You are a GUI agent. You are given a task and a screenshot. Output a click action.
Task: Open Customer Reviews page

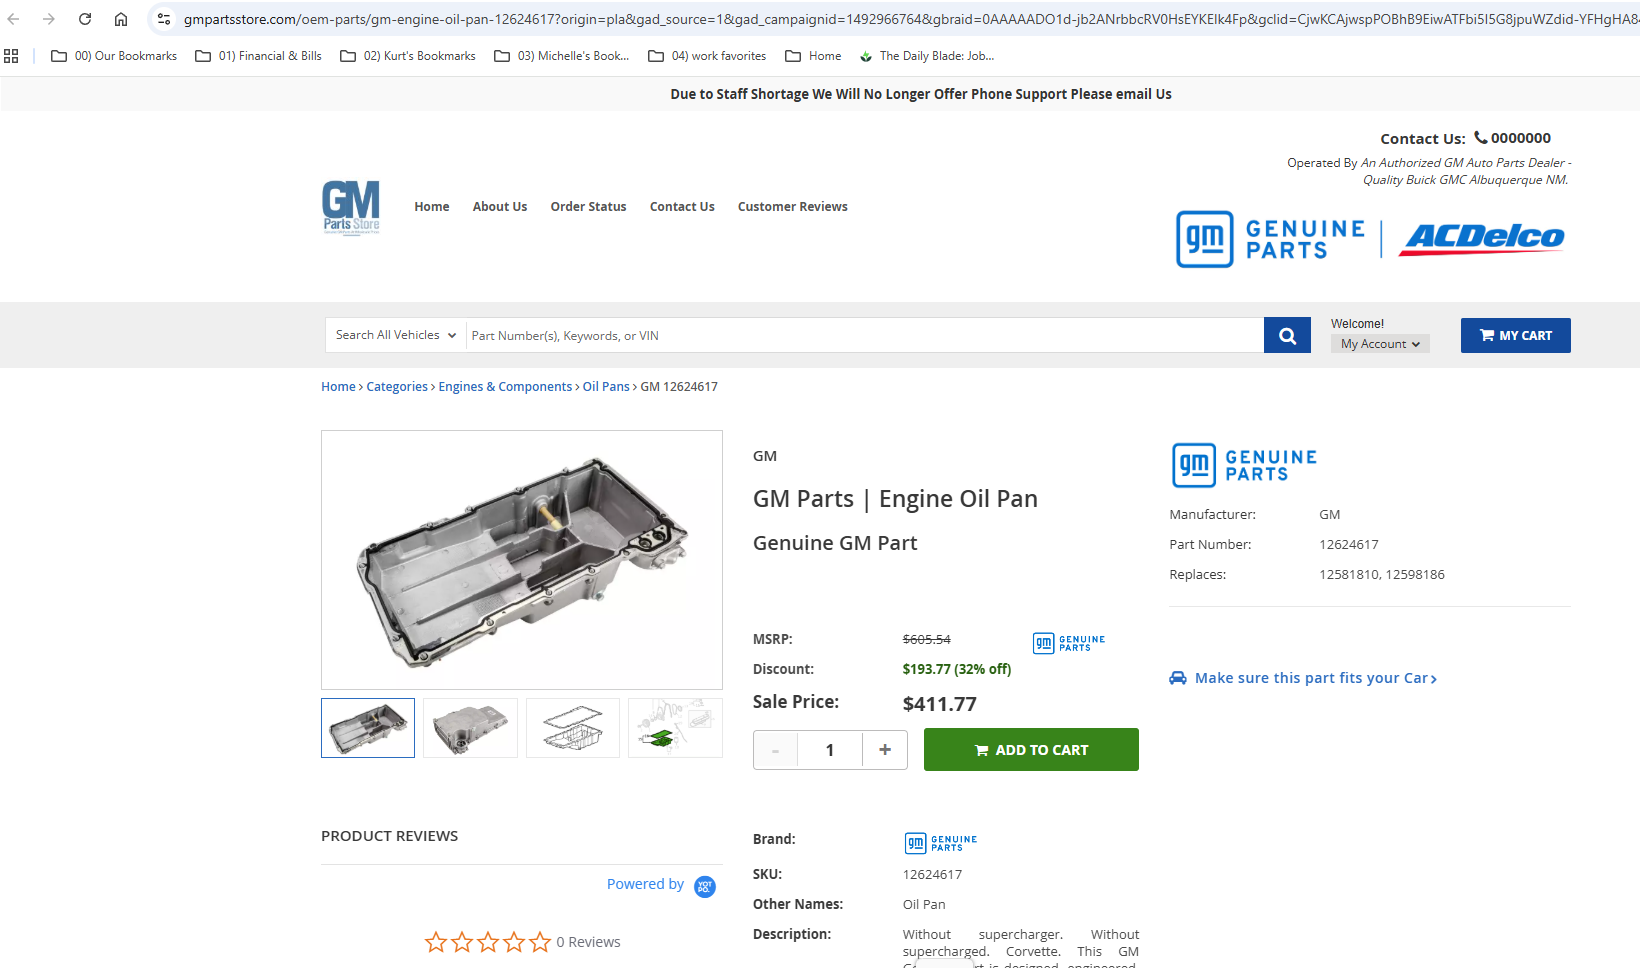click(793, 207)
